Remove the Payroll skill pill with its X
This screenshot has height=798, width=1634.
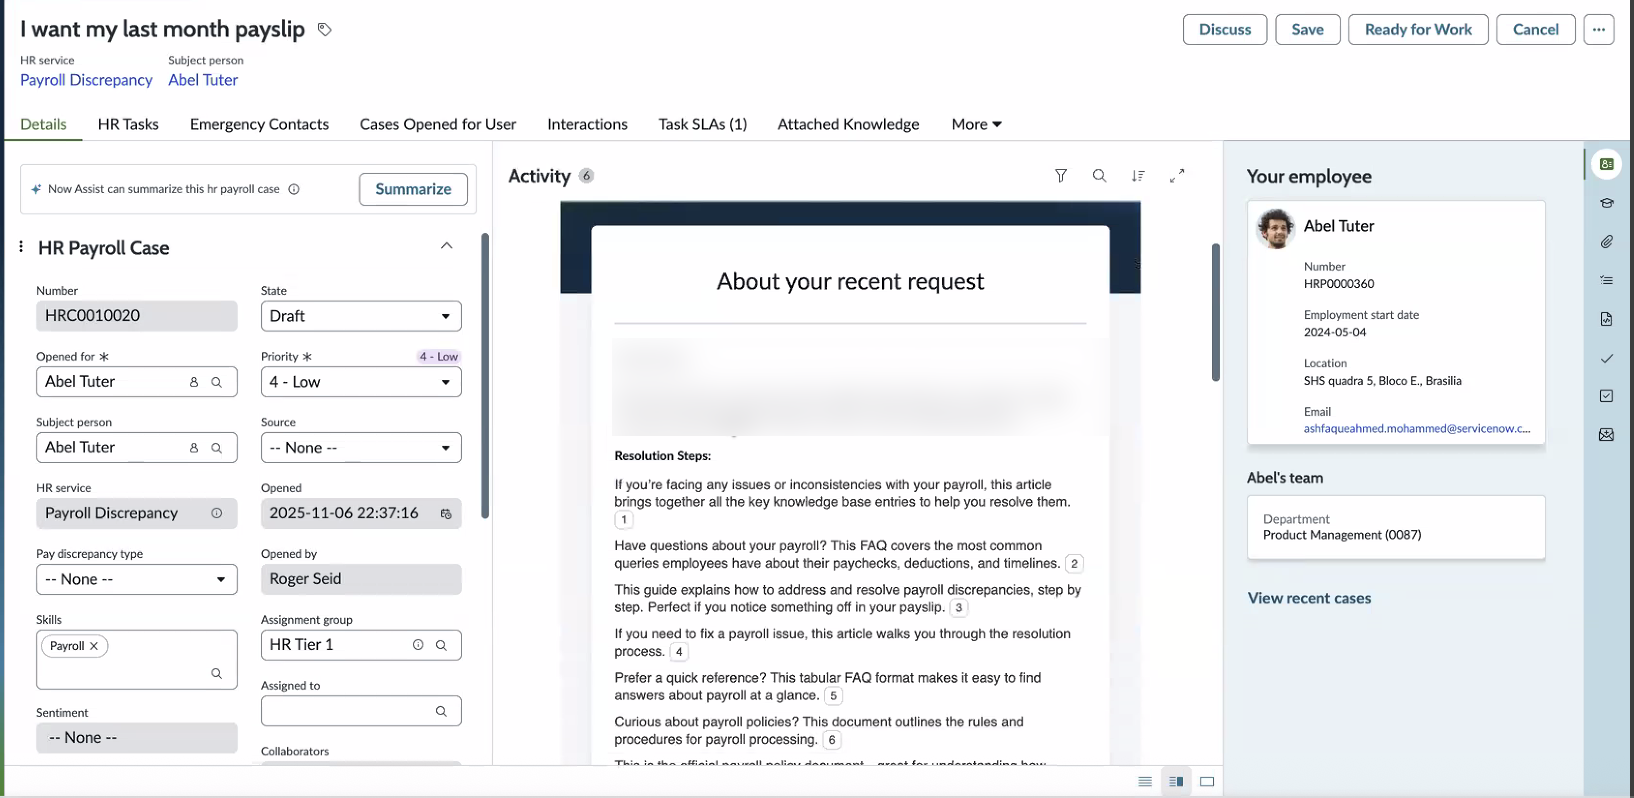[94, 646]
